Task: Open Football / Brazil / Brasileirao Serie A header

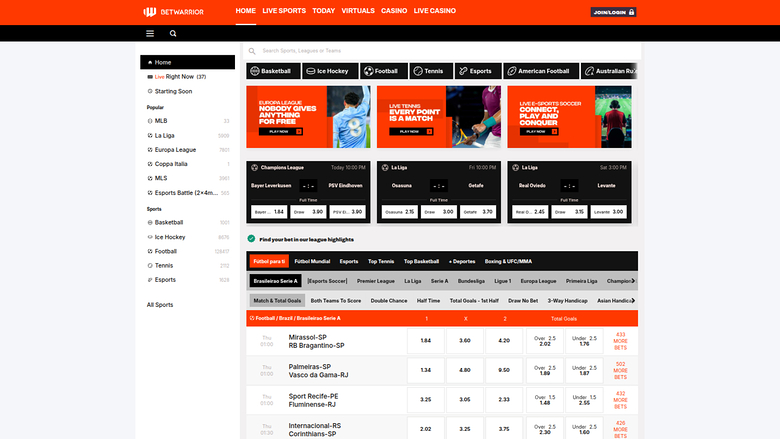Action: point(297,318)
